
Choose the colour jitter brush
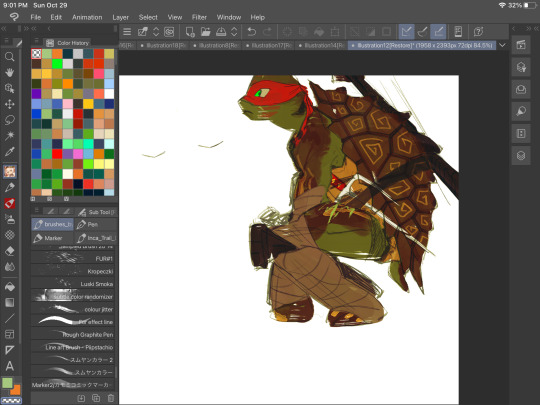pos(73,309)
